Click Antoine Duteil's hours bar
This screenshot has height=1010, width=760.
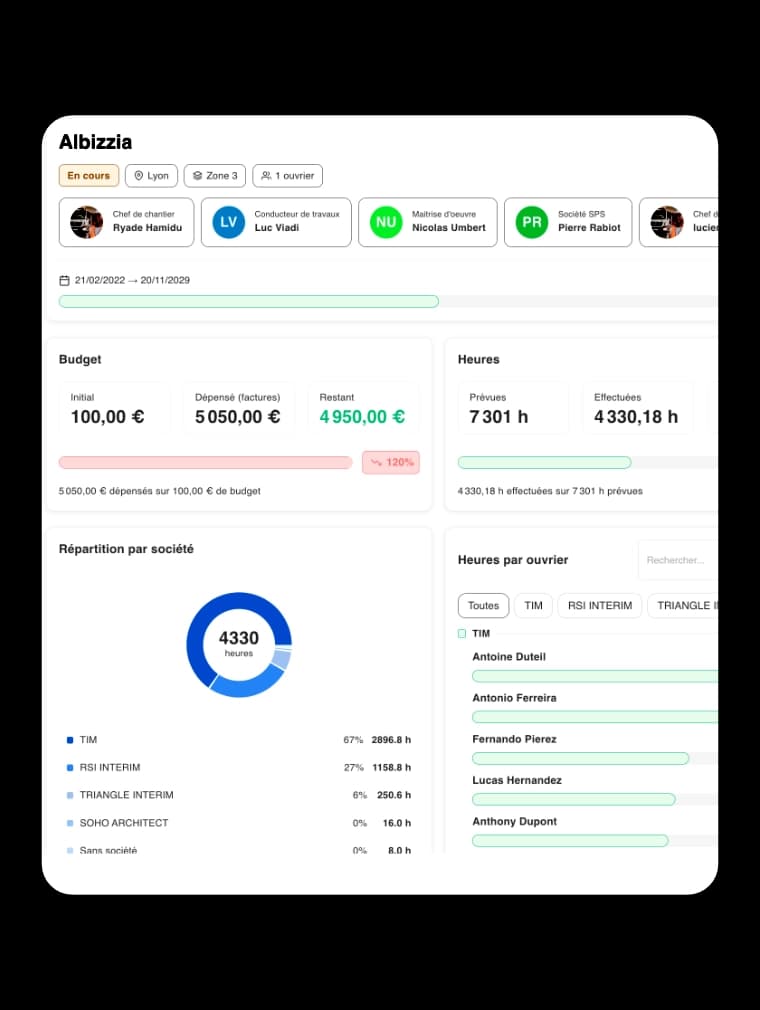coord(594,676)
